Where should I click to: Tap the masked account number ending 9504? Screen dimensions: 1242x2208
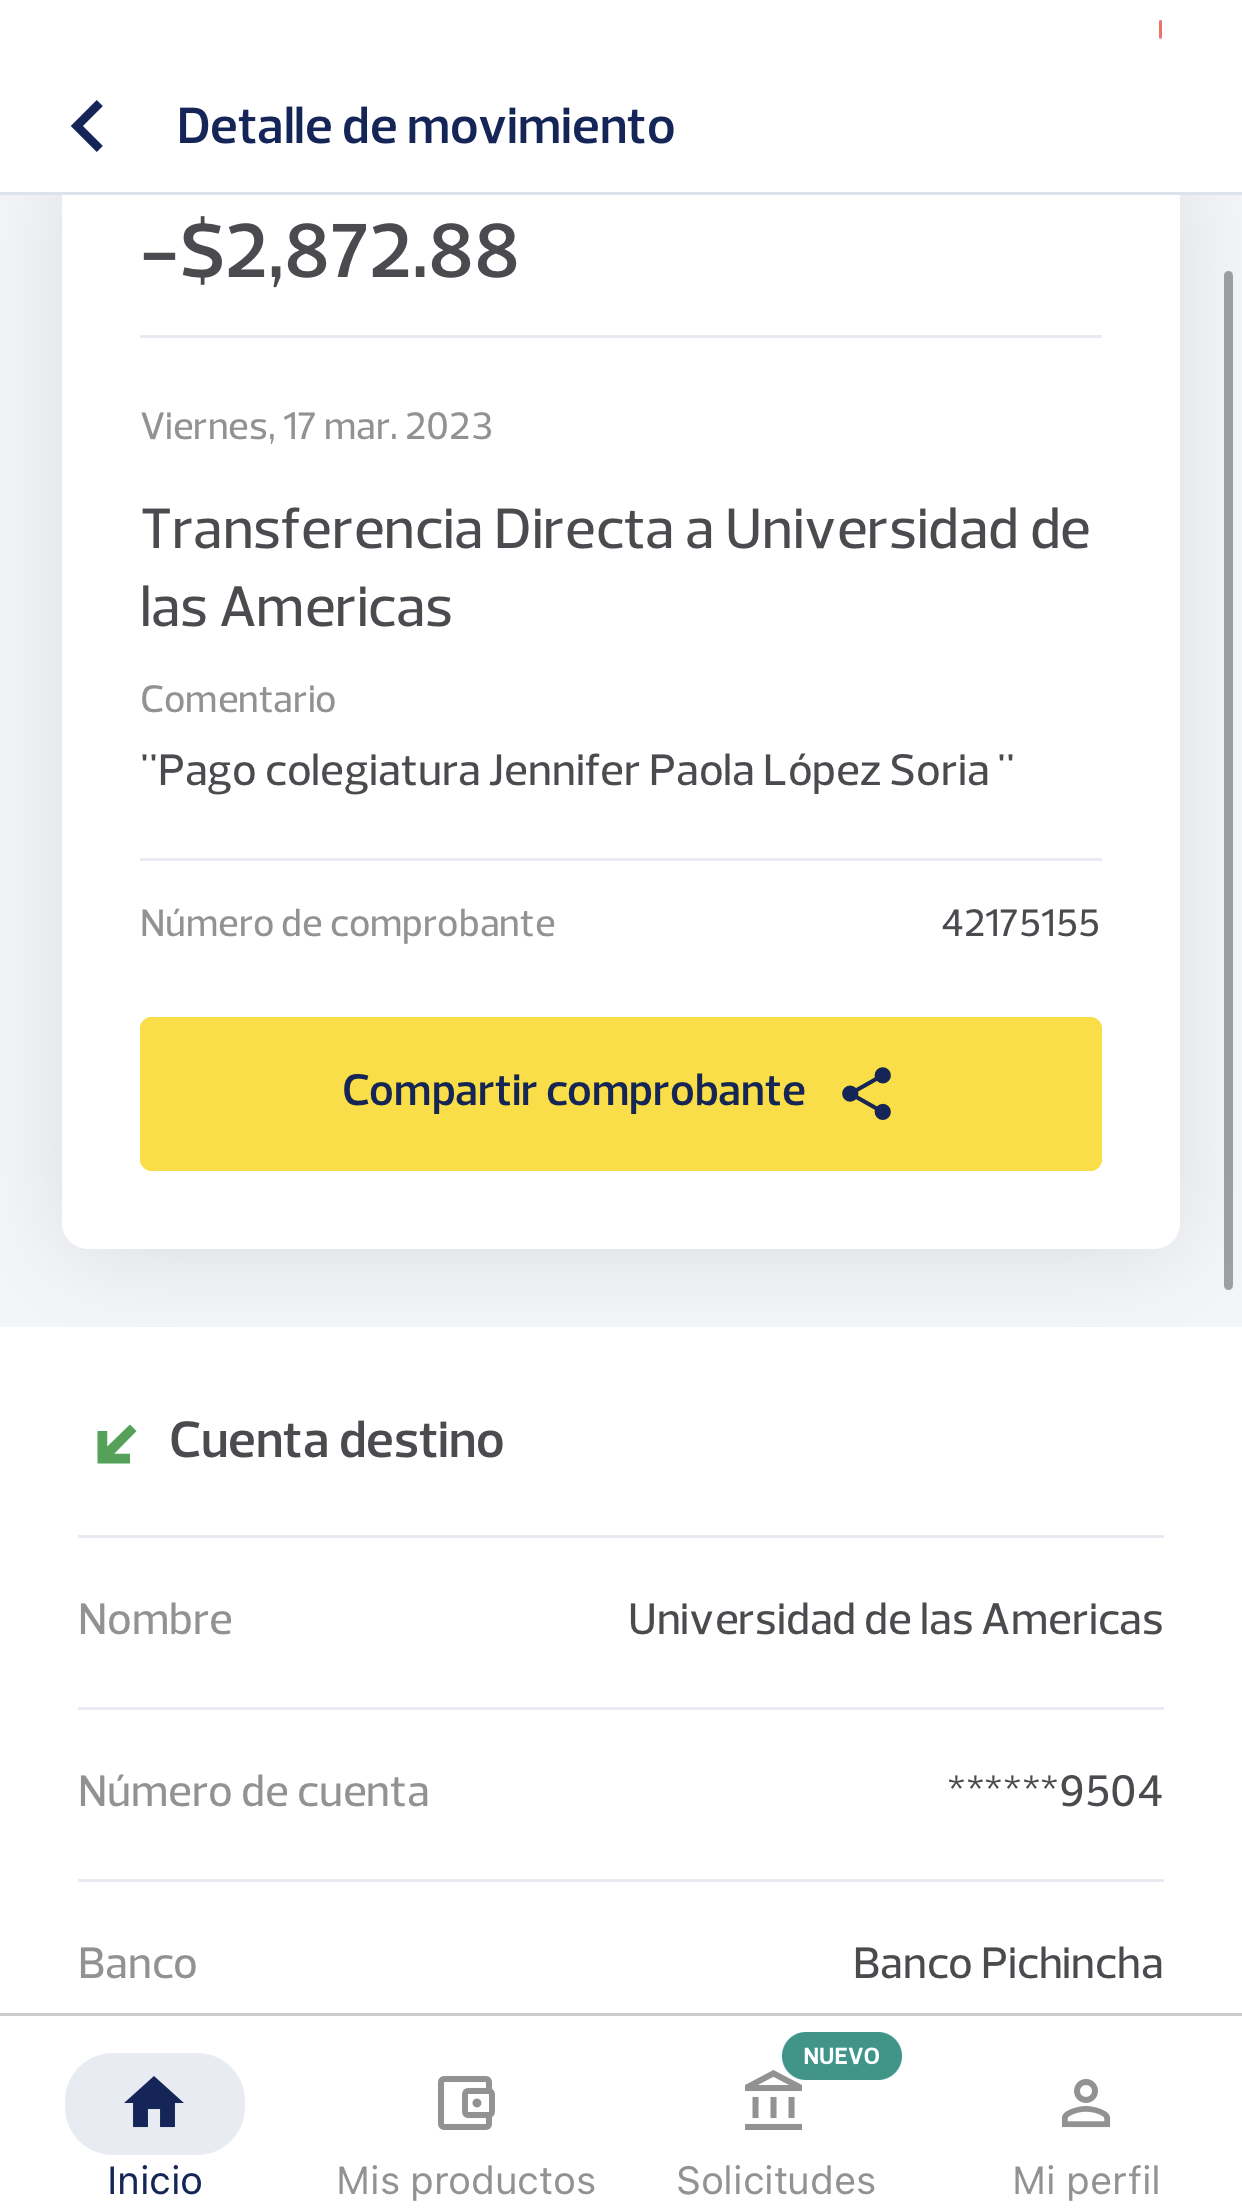pos(1055,1791)
